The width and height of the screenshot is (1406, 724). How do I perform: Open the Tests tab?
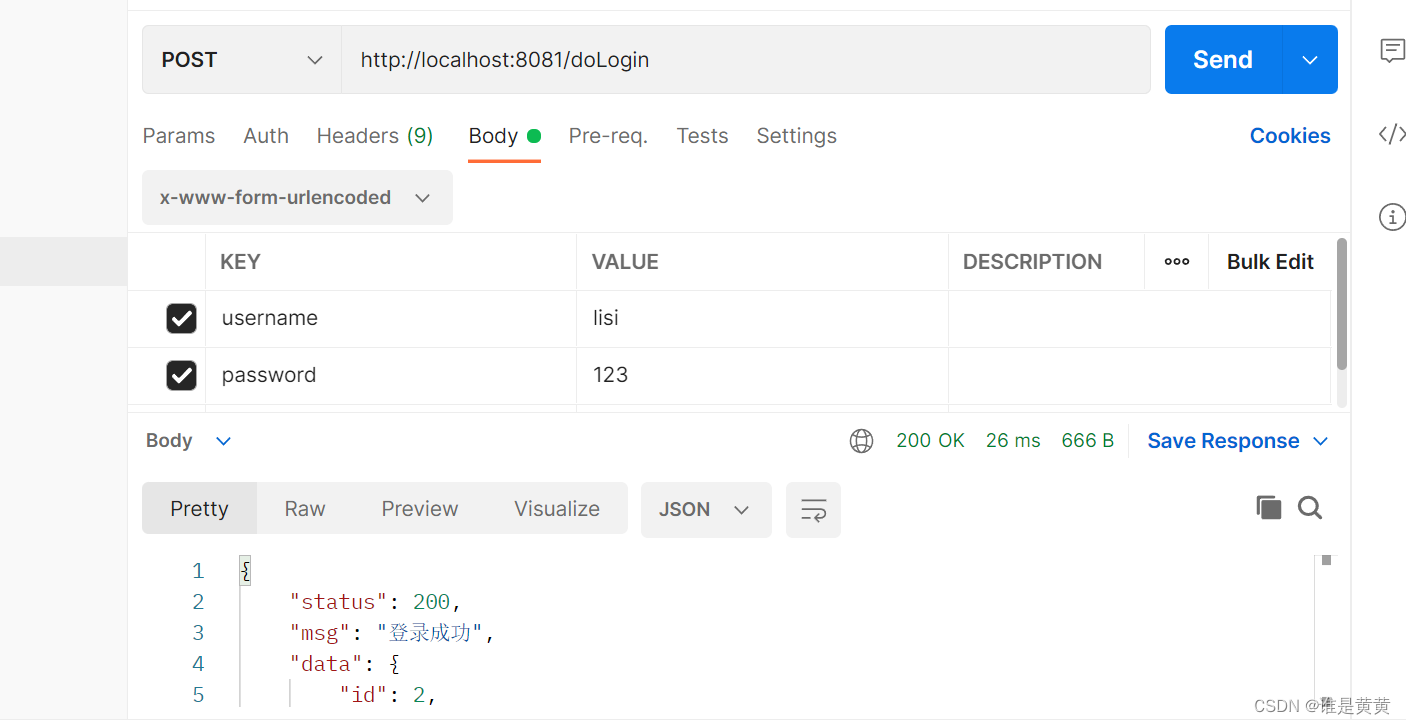click(x=702, y=136)
